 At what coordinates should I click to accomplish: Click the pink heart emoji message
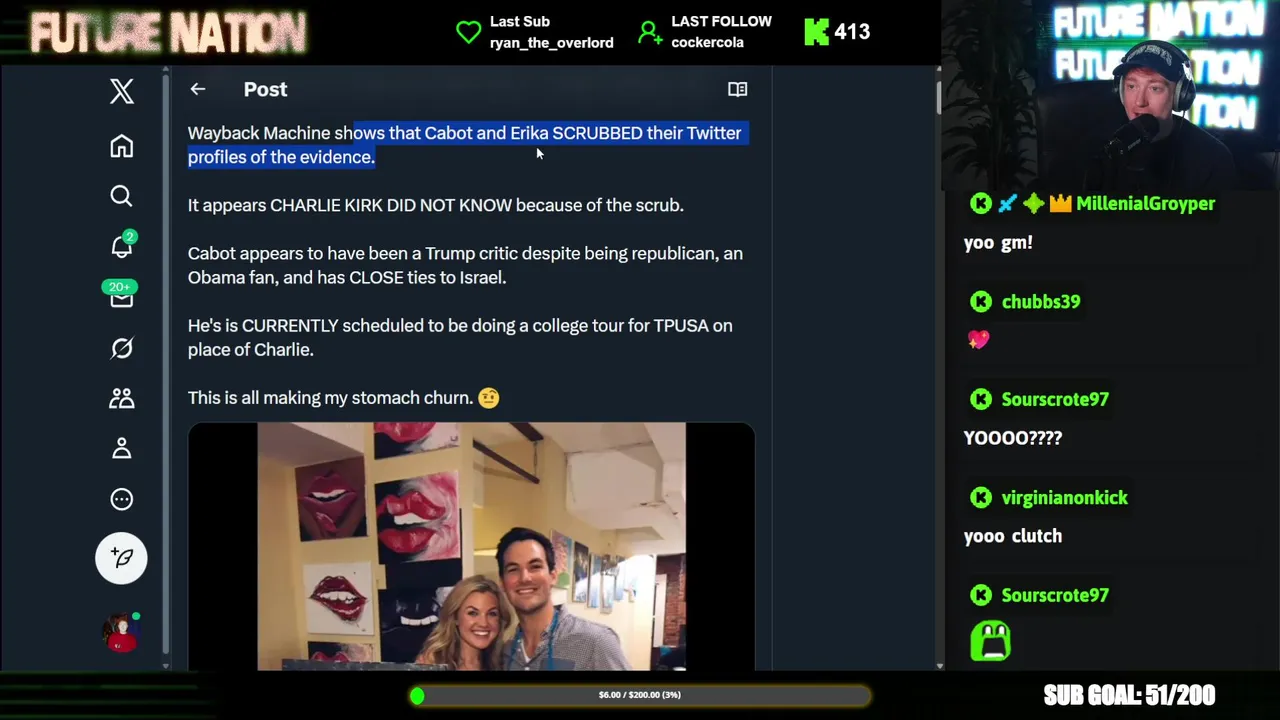978,340
